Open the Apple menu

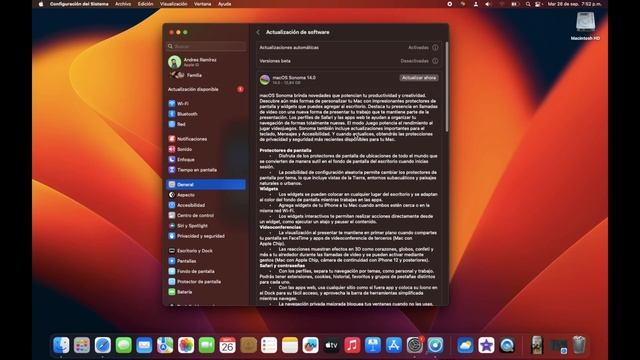pos(41,4)
